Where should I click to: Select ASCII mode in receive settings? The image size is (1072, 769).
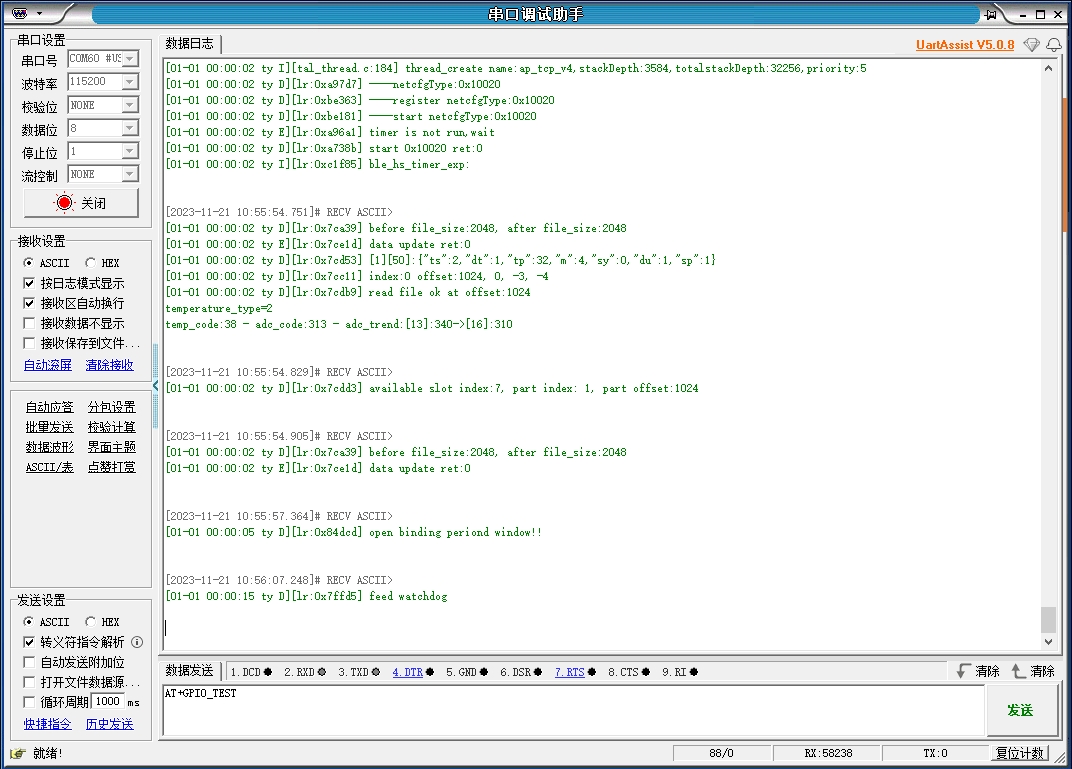point(28,262)
